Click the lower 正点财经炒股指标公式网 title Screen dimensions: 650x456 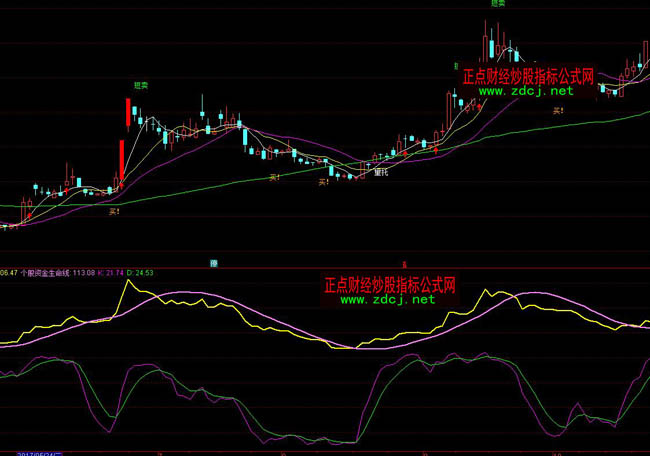[390, 284]
